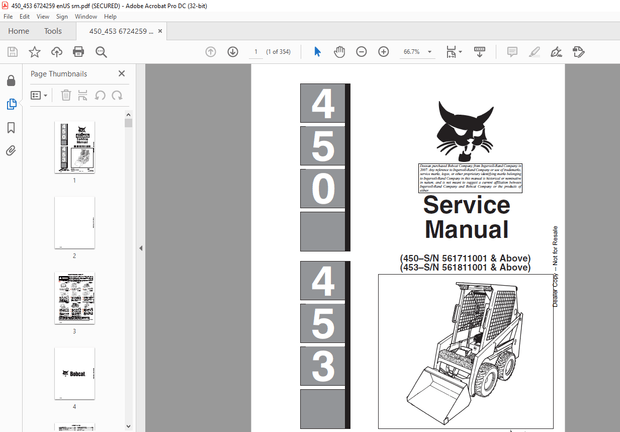The width and height of the screenshot is (620, 432).
Task: Switch to the Tools tab
Action: [53, 31]
